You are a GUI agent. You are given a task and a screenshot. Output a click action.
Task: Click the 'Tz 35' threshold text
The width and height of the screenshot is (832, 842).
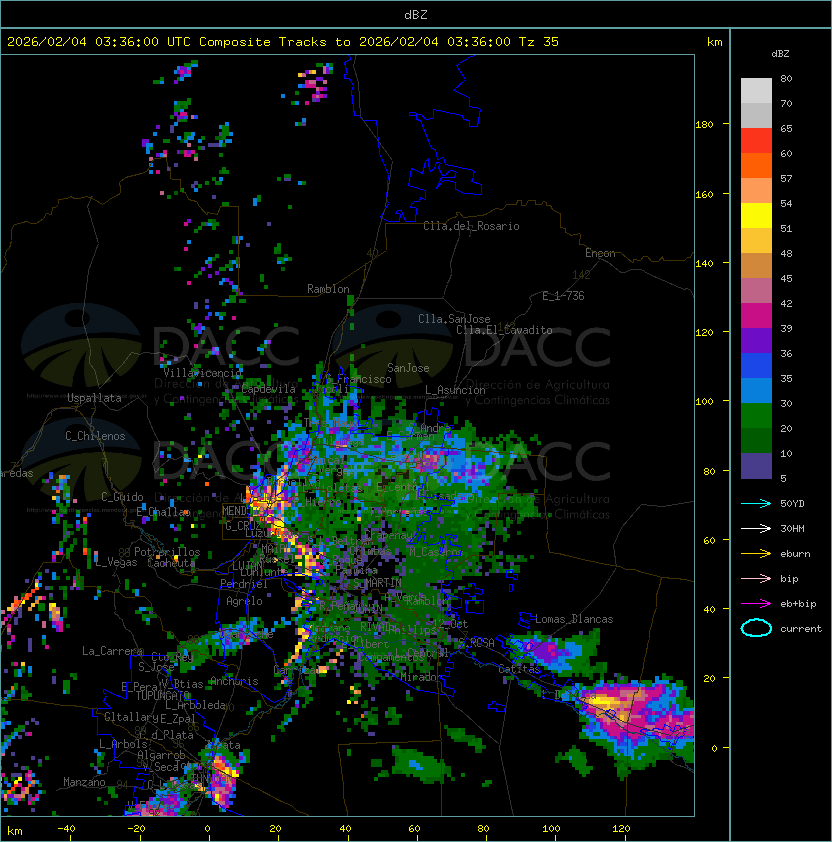click(x=539, y=42)
